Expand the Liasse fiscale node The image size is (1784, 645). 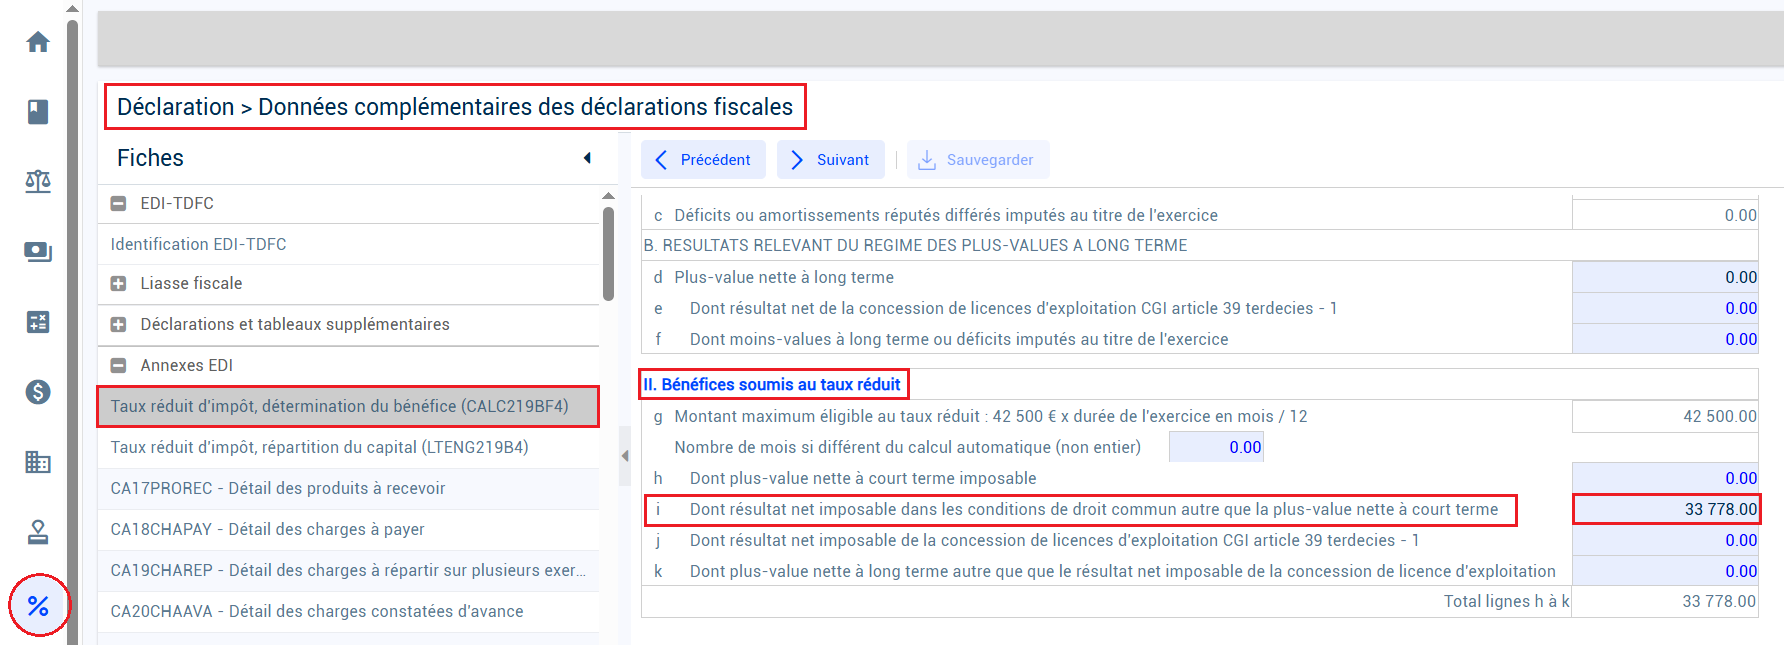pos(118,283)
